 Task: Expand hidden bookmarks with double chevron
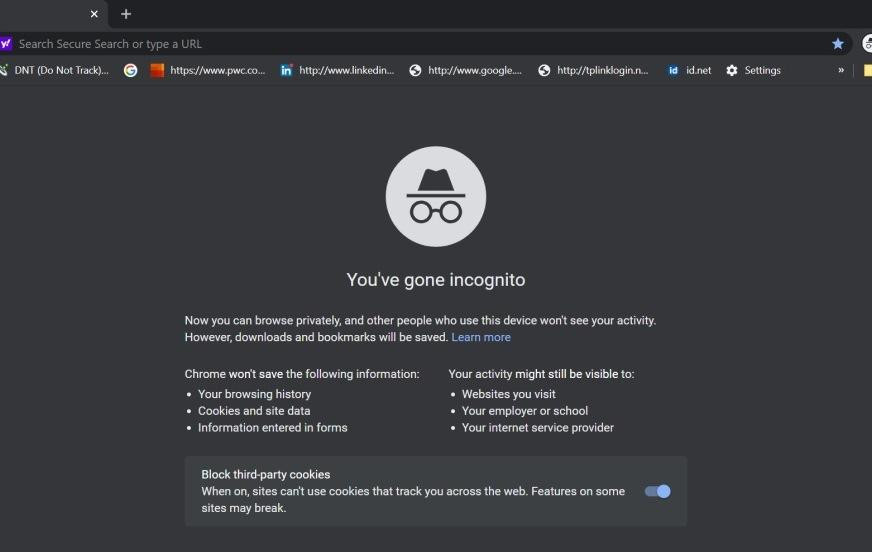841,71
